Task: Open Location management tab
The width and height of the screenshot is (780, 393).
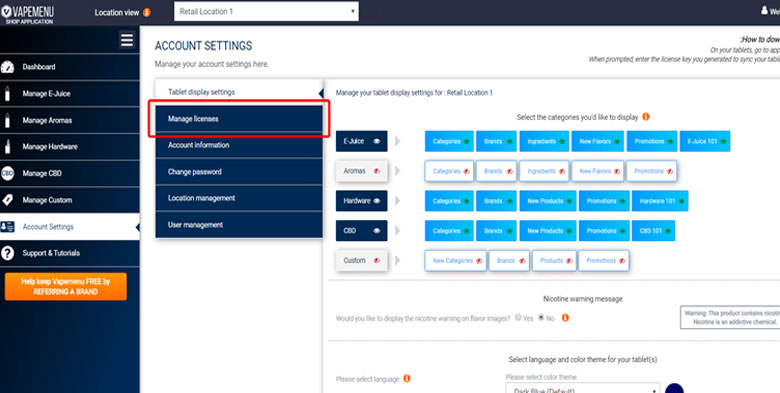Action: tap(239, 198)
